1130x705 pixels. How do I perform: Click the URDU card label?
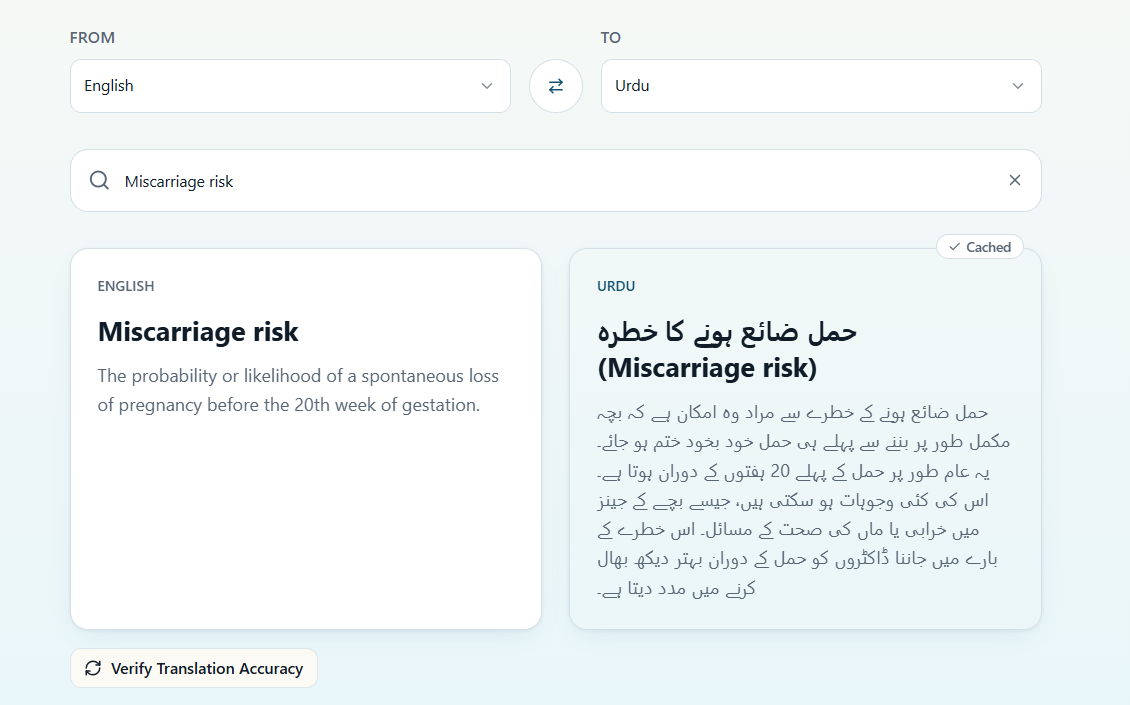point(616,286)
